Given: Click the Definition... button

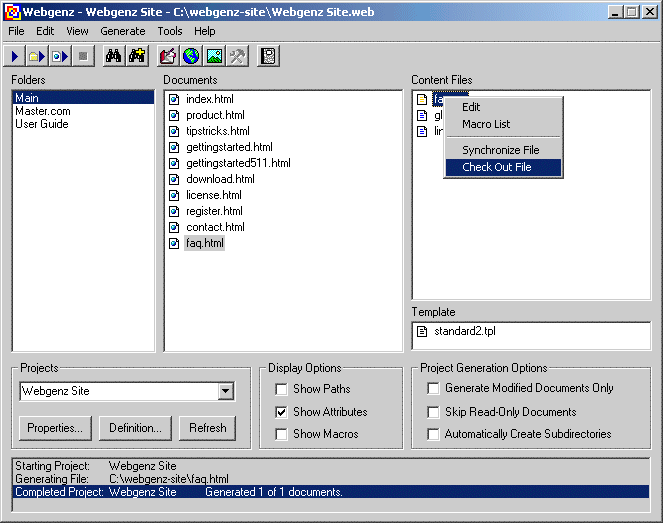Looking at the screenshot, I should (135, 428).
